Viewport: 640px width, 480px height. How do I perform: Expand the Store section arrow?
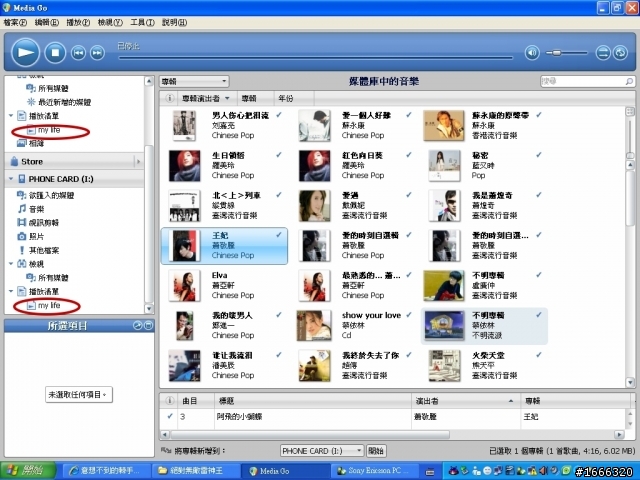click(x=139, y=162)
